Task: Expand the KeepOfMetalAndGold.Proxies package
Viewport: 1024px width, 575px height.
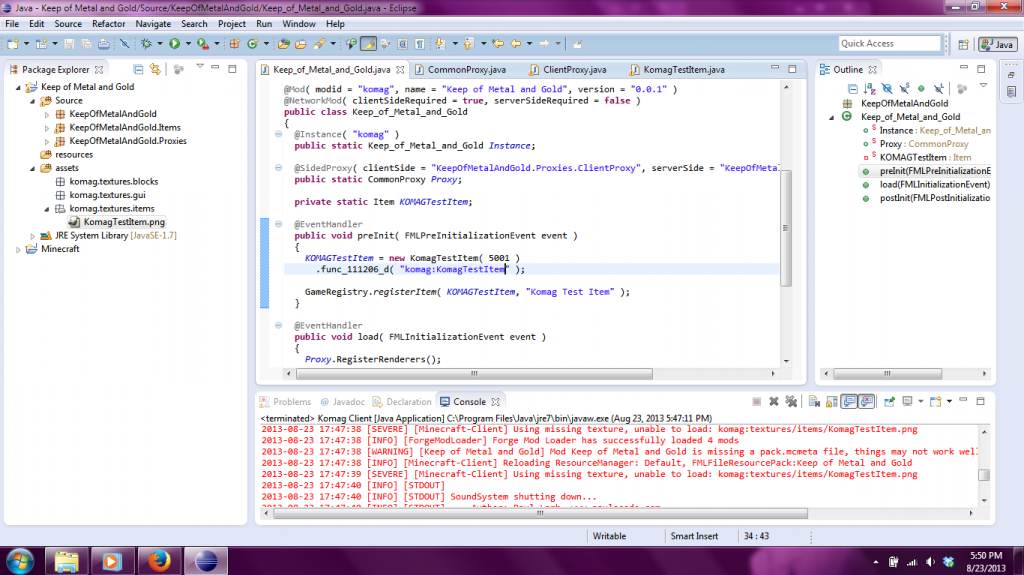Action: pyautogui.click(x=47, y=141)
